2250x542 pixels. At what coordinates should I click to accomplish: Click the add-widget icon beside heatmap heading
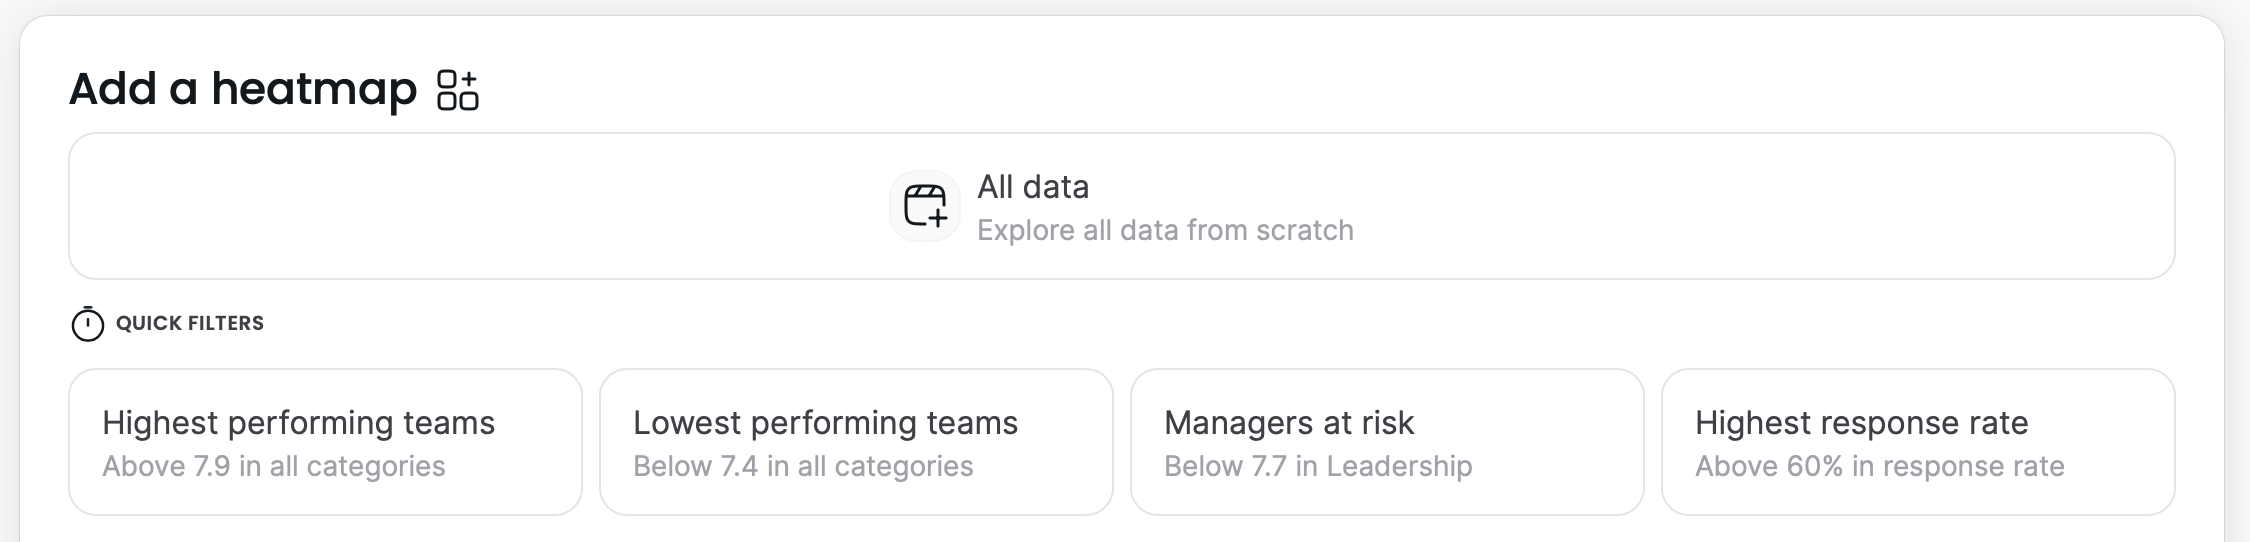click(x=458, y=90)
